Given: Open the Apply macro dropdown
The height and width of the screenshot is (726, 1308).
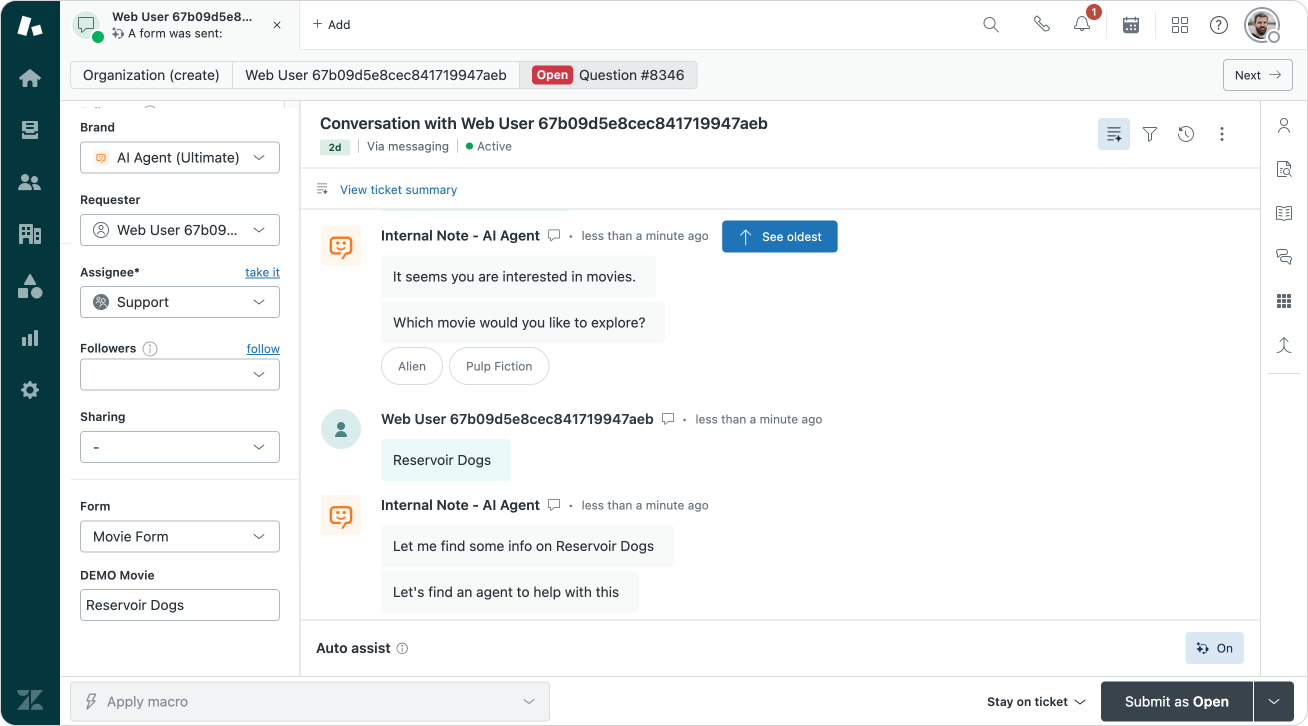Looking at the screenshot, I should click(310, 702).
